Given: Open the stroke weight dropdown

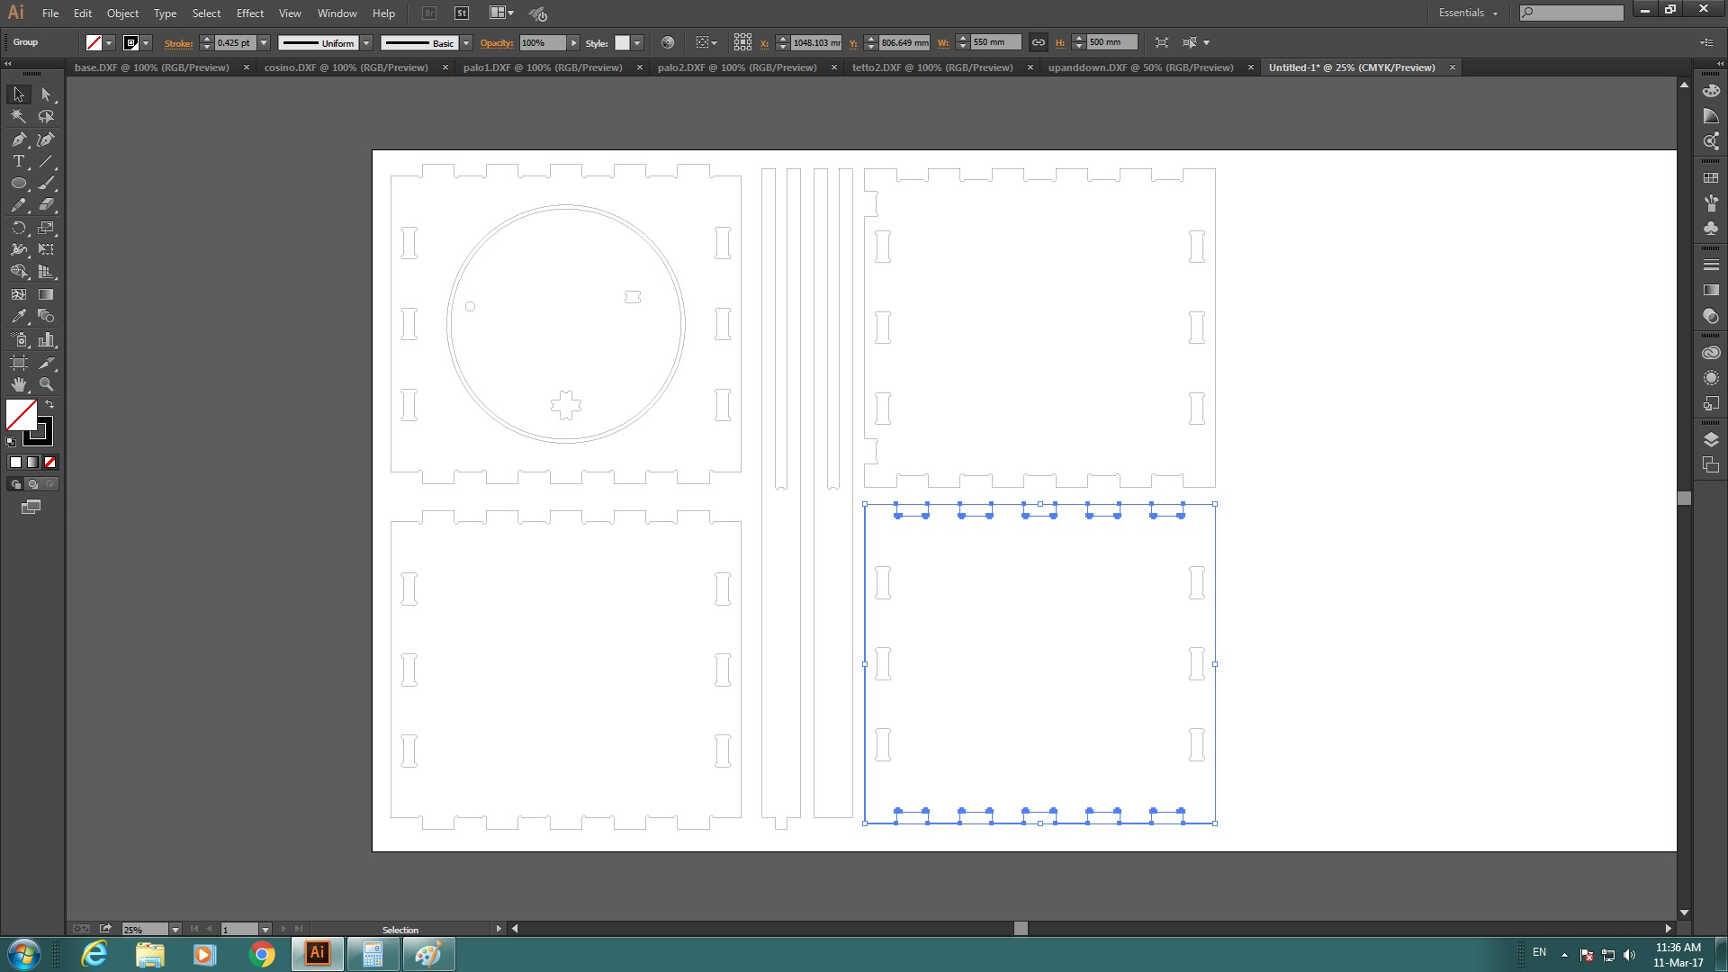Looking at the screenshot, I should pos(264,43).
